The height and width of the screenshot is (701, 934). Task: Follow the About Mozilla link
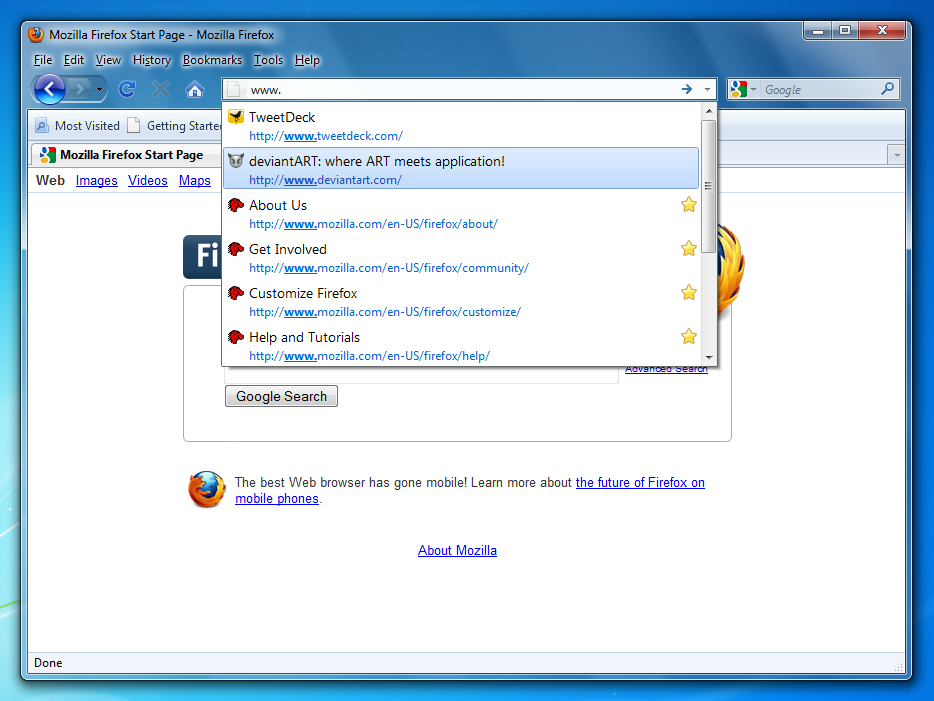457,551
